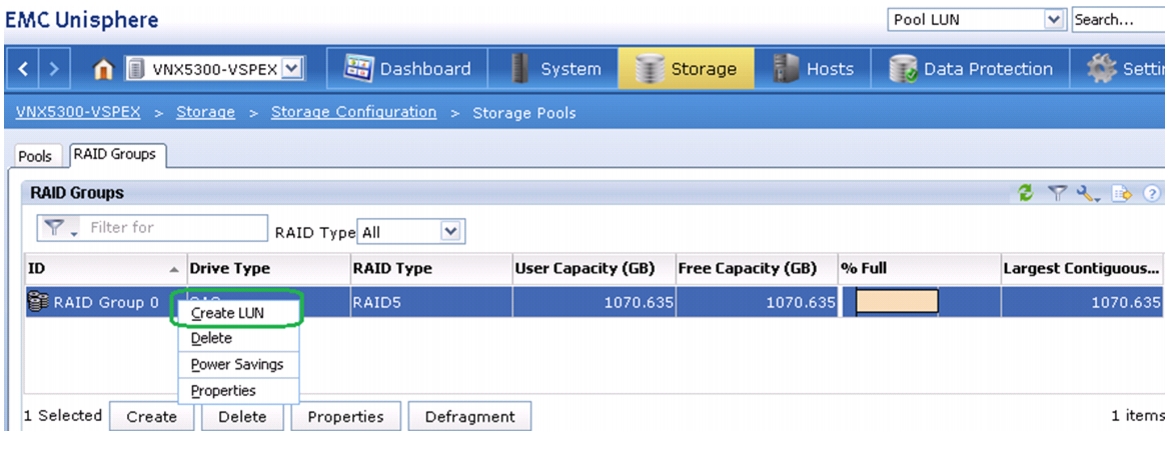Click the export list icon in panel header
Screen dimensions: 1168x467
pos(1122,194)
